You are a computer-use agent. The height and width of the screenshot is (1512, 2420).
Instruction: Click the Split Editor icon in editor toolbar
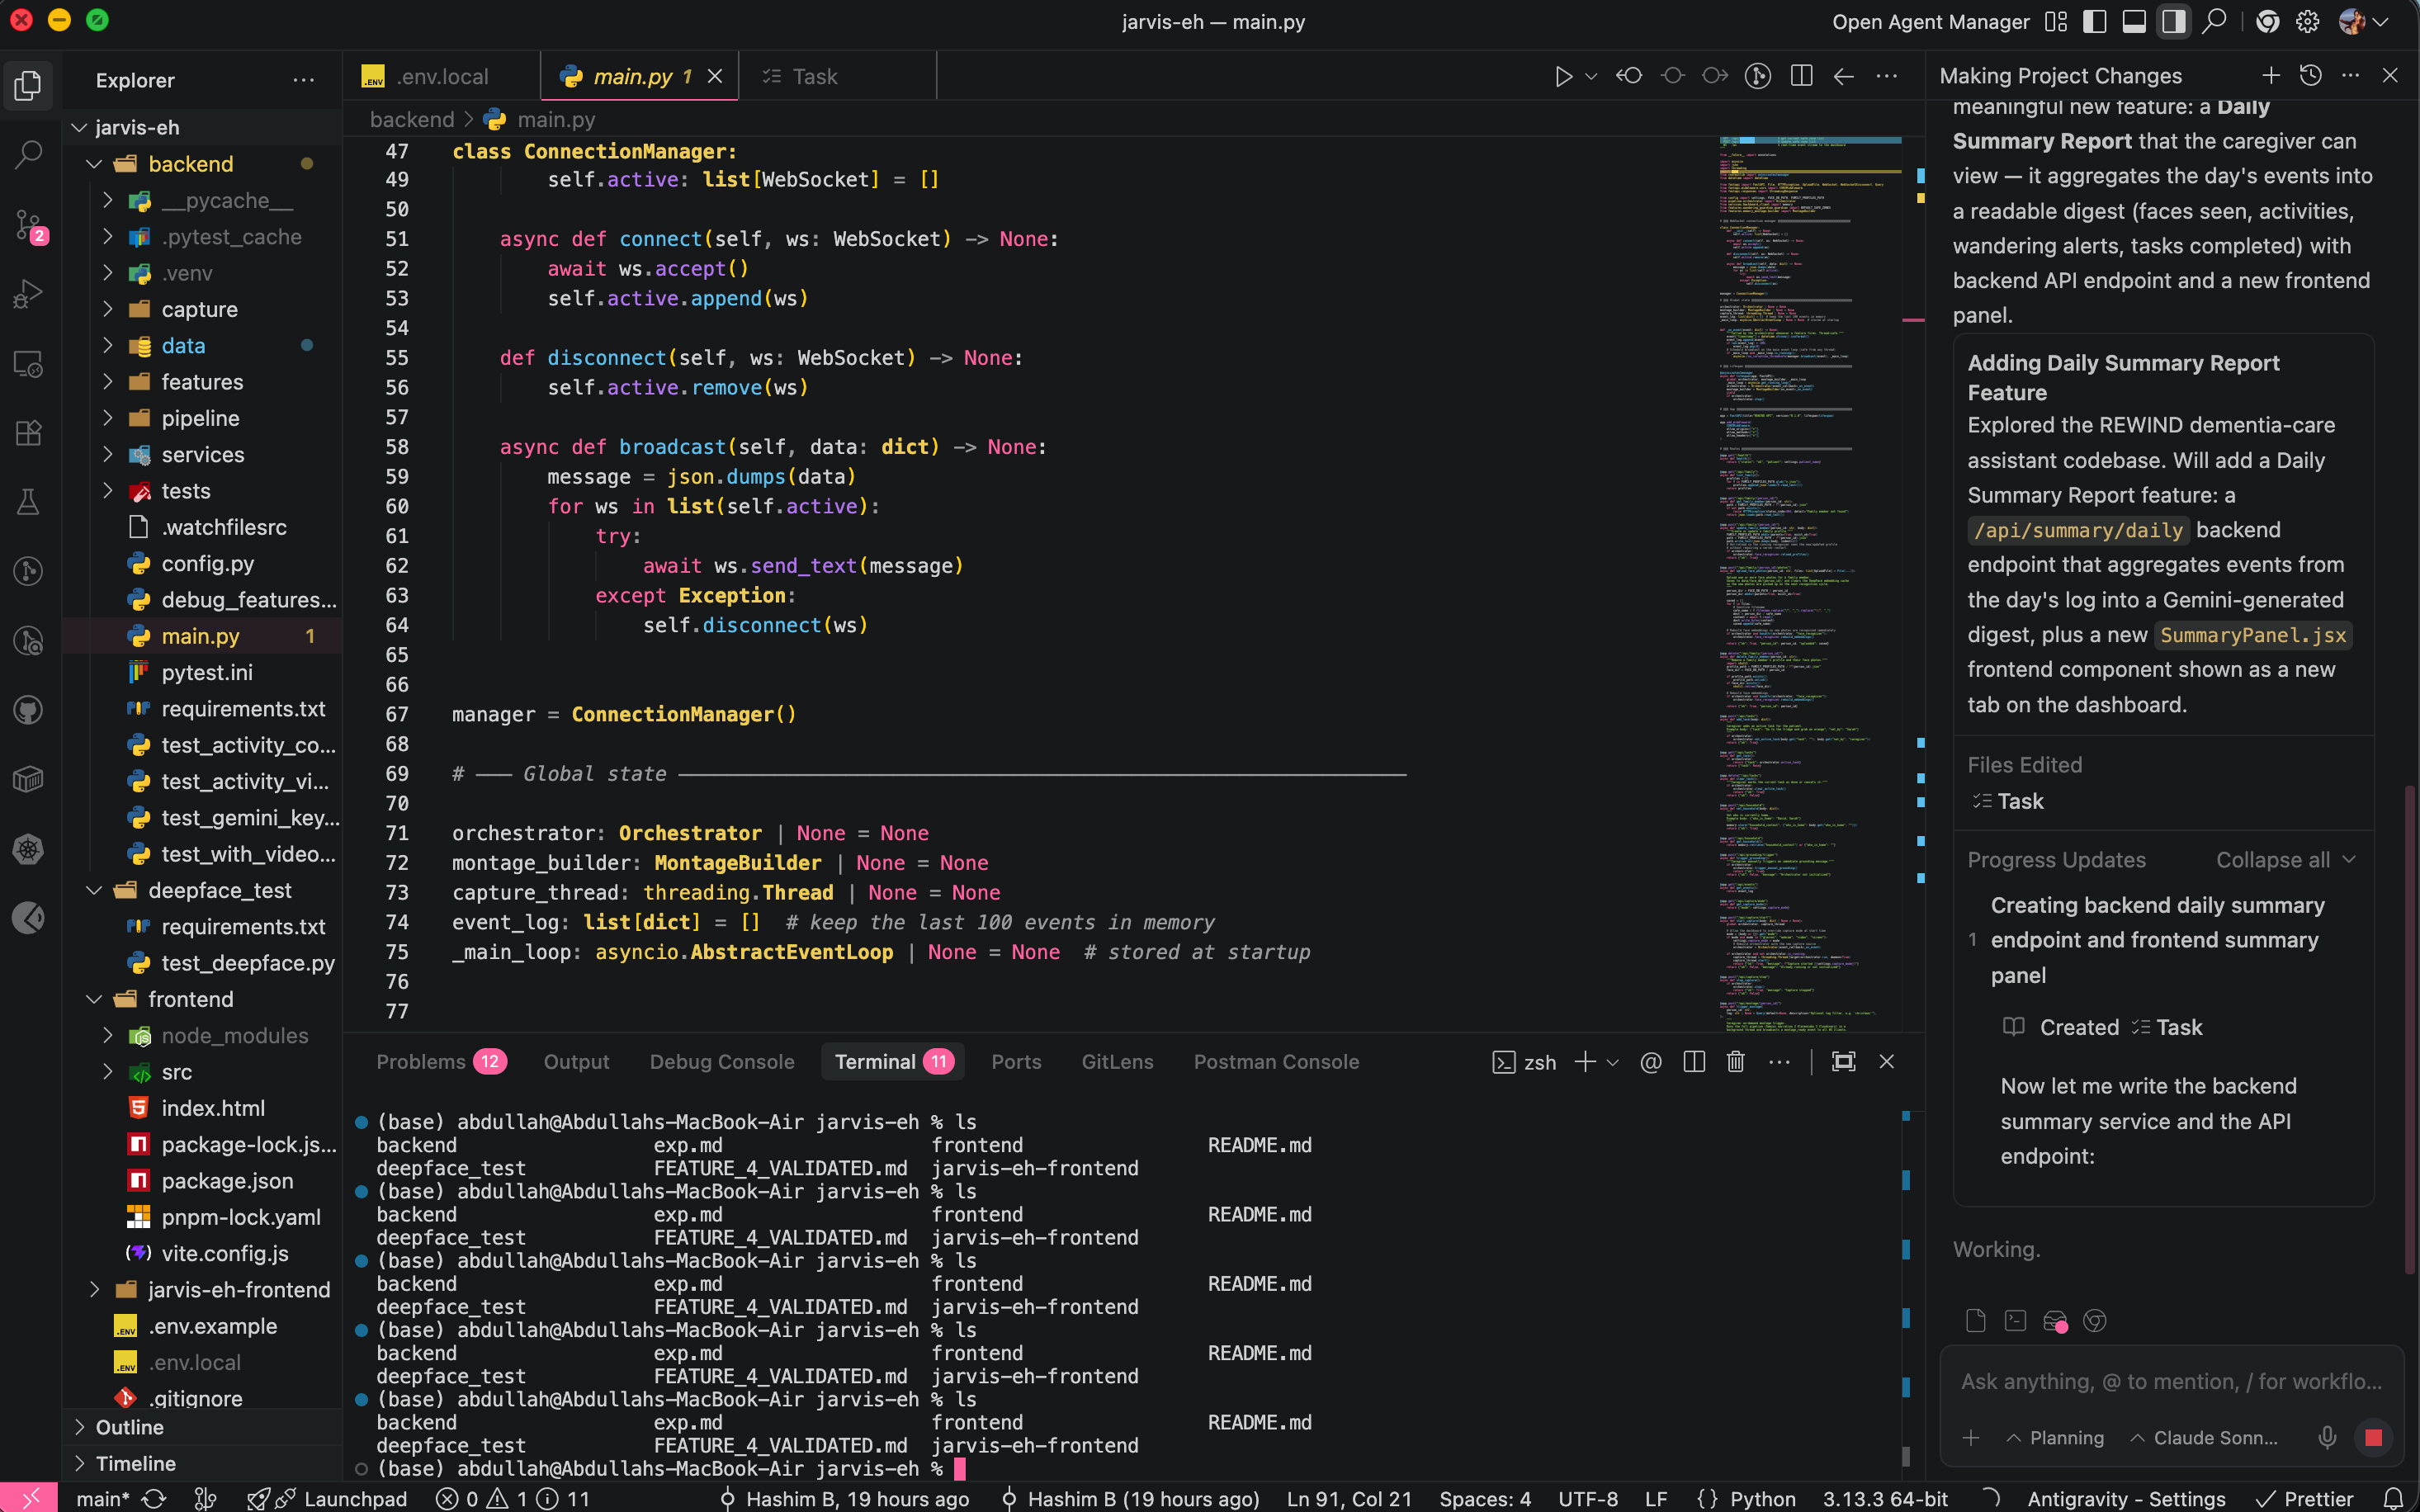[1801, 76]
